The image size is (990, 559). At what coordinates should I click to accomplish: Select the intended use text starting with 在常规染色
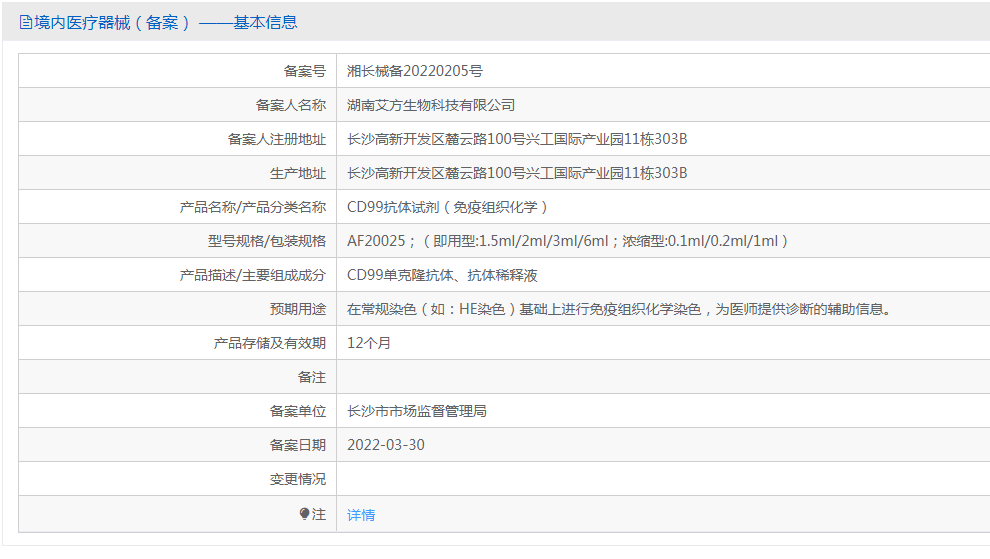pyautogui.click(x=619, y=310)
